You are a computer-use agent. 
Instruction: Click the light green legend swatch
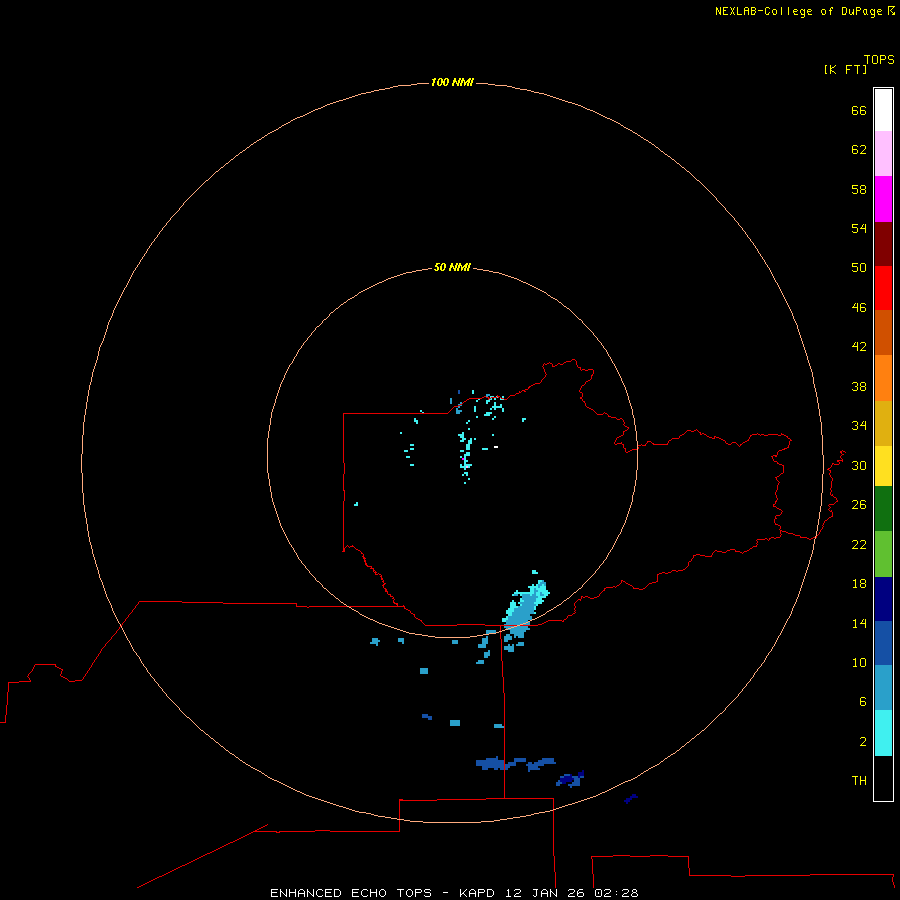click(883, 554)
